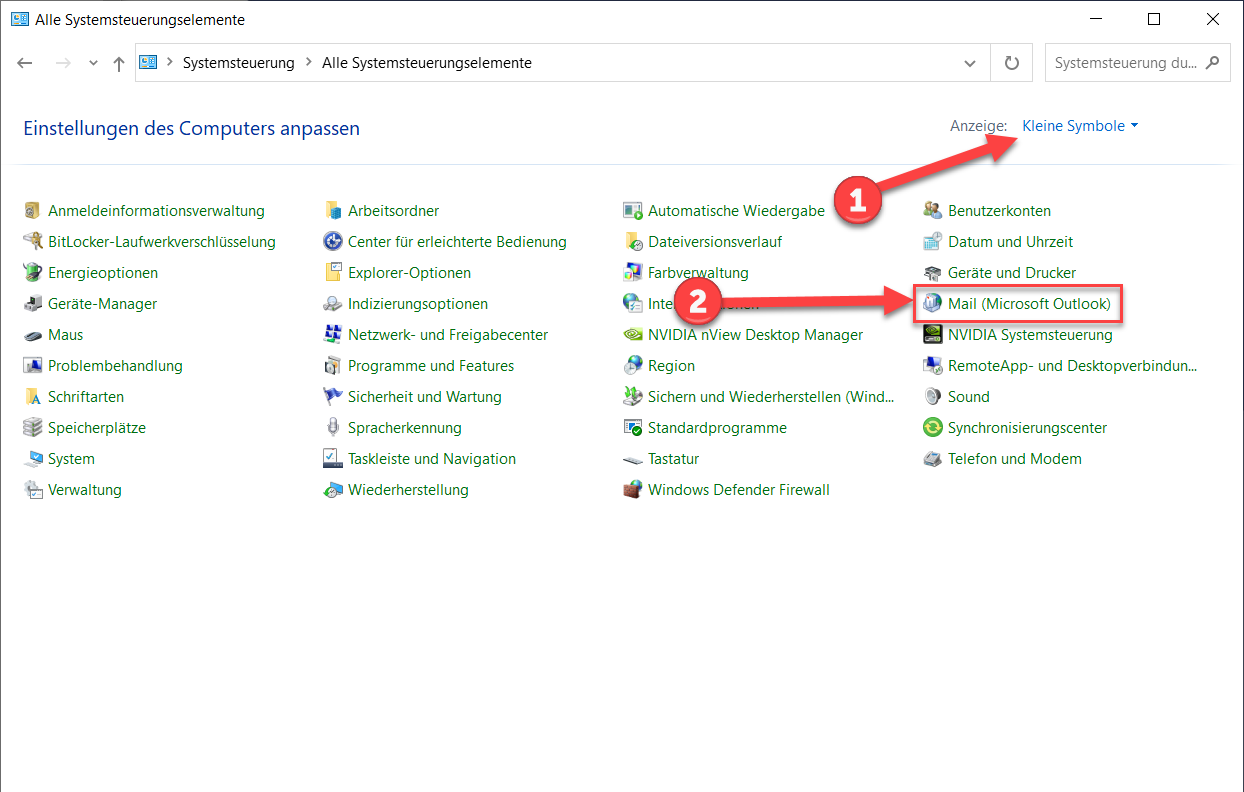This screenshot has height=792, width=1244.
Task: Open BitLocker-Laufwerkverschlüsselung icon
Action: coord(32,242)
